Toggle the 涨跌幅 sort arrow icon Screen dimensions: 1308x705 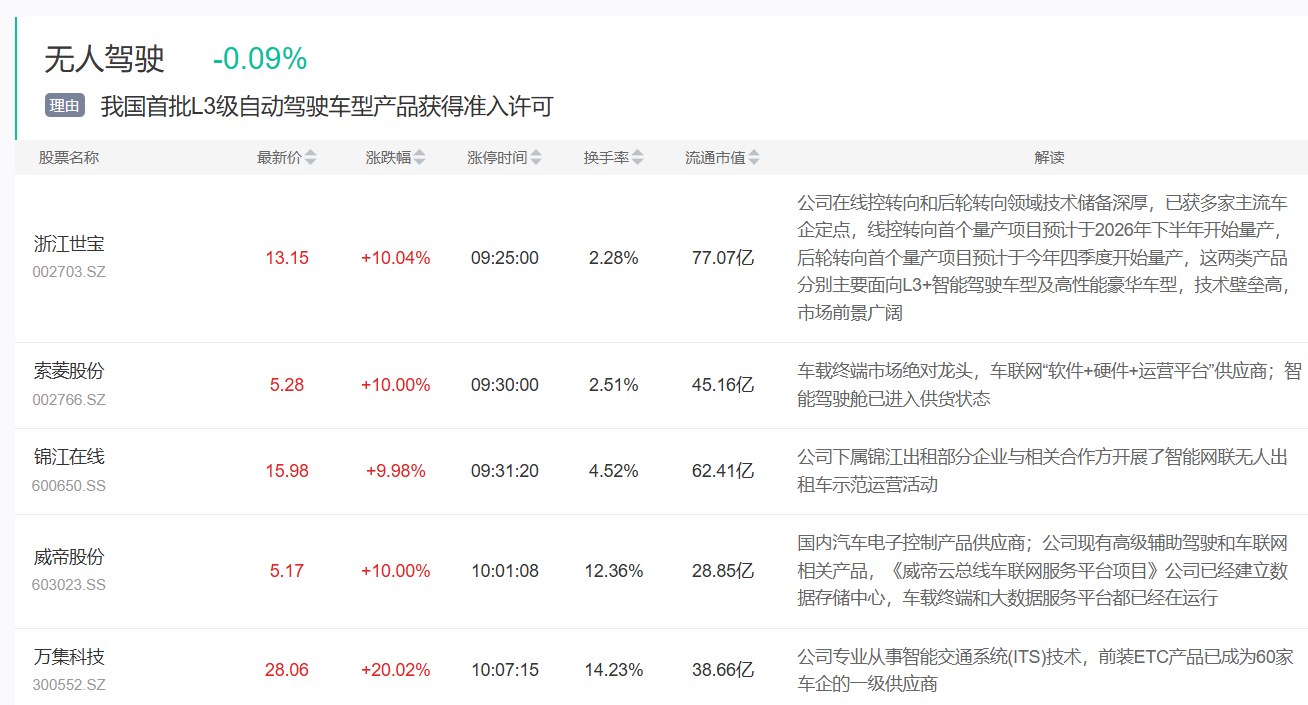(420, 158)
